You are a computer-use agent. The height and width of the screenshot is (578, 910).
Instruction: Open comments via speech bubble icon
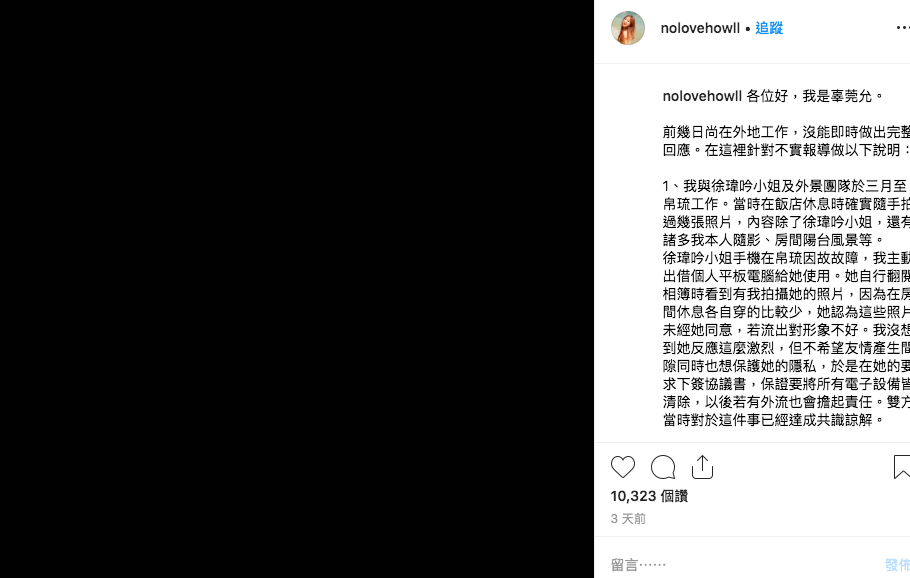[x=663, y=467]
